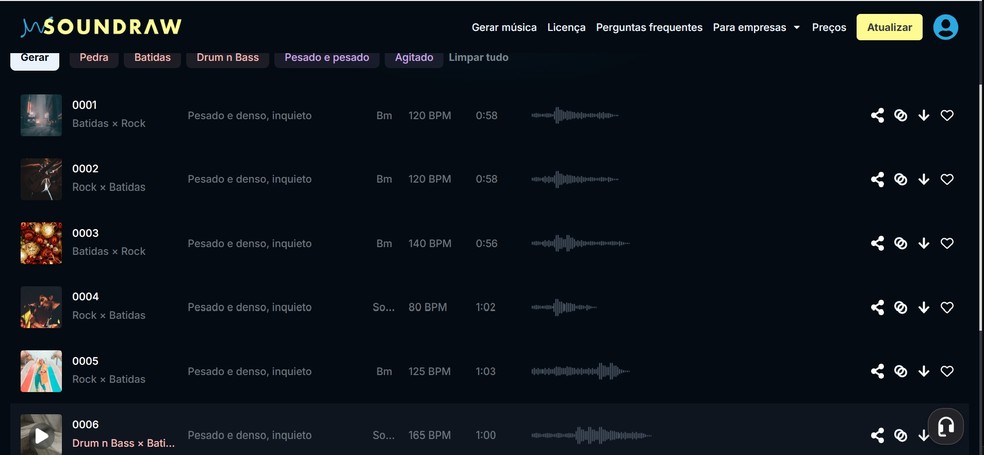Click Limpar tudo to clear filters

coord(478,58)
